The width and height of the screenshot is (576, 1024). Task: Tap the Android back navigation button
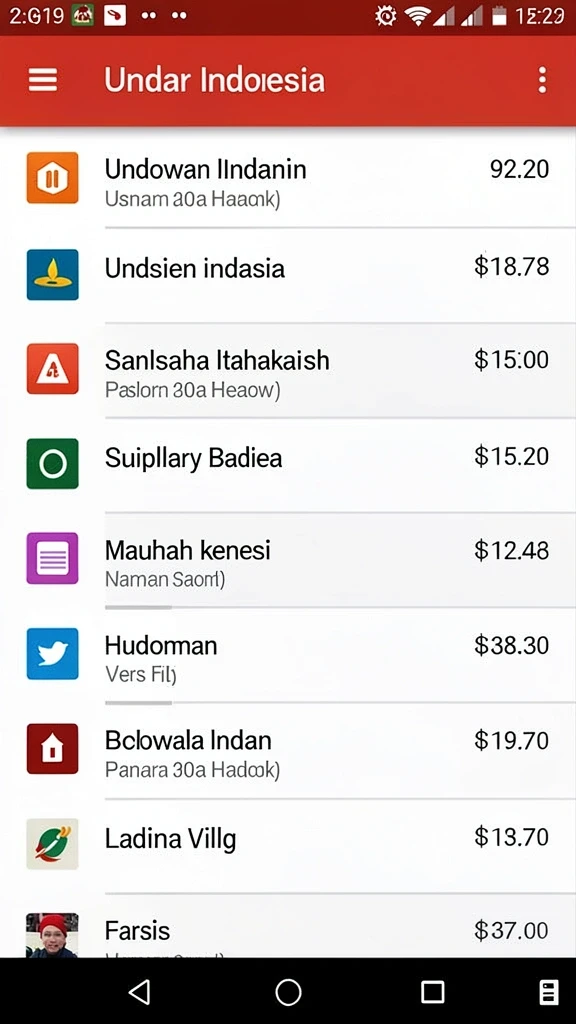(140, 992)
